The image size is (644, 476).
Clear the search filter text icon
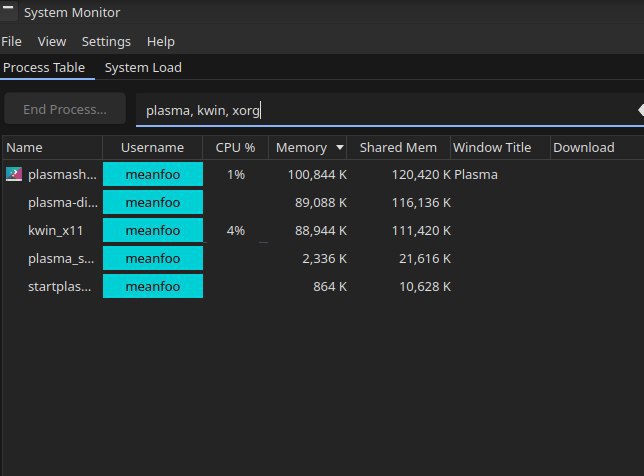[640, 110]
